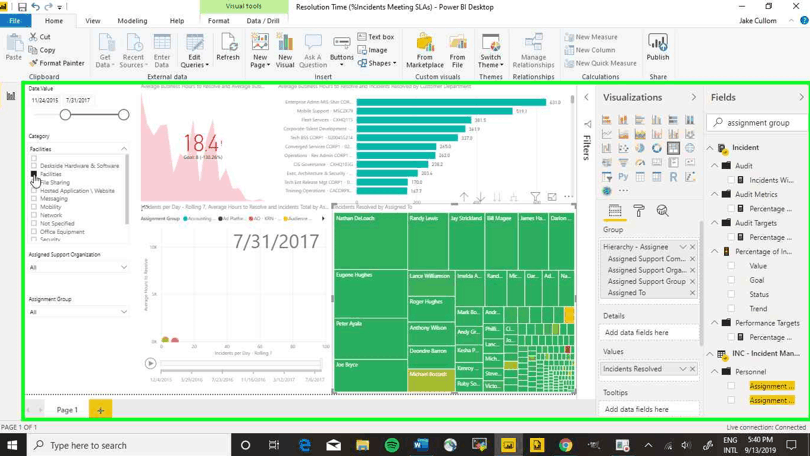Choose the Gauge visualization icon
Screen dimensions: 810x456
(x=640, y=163)
